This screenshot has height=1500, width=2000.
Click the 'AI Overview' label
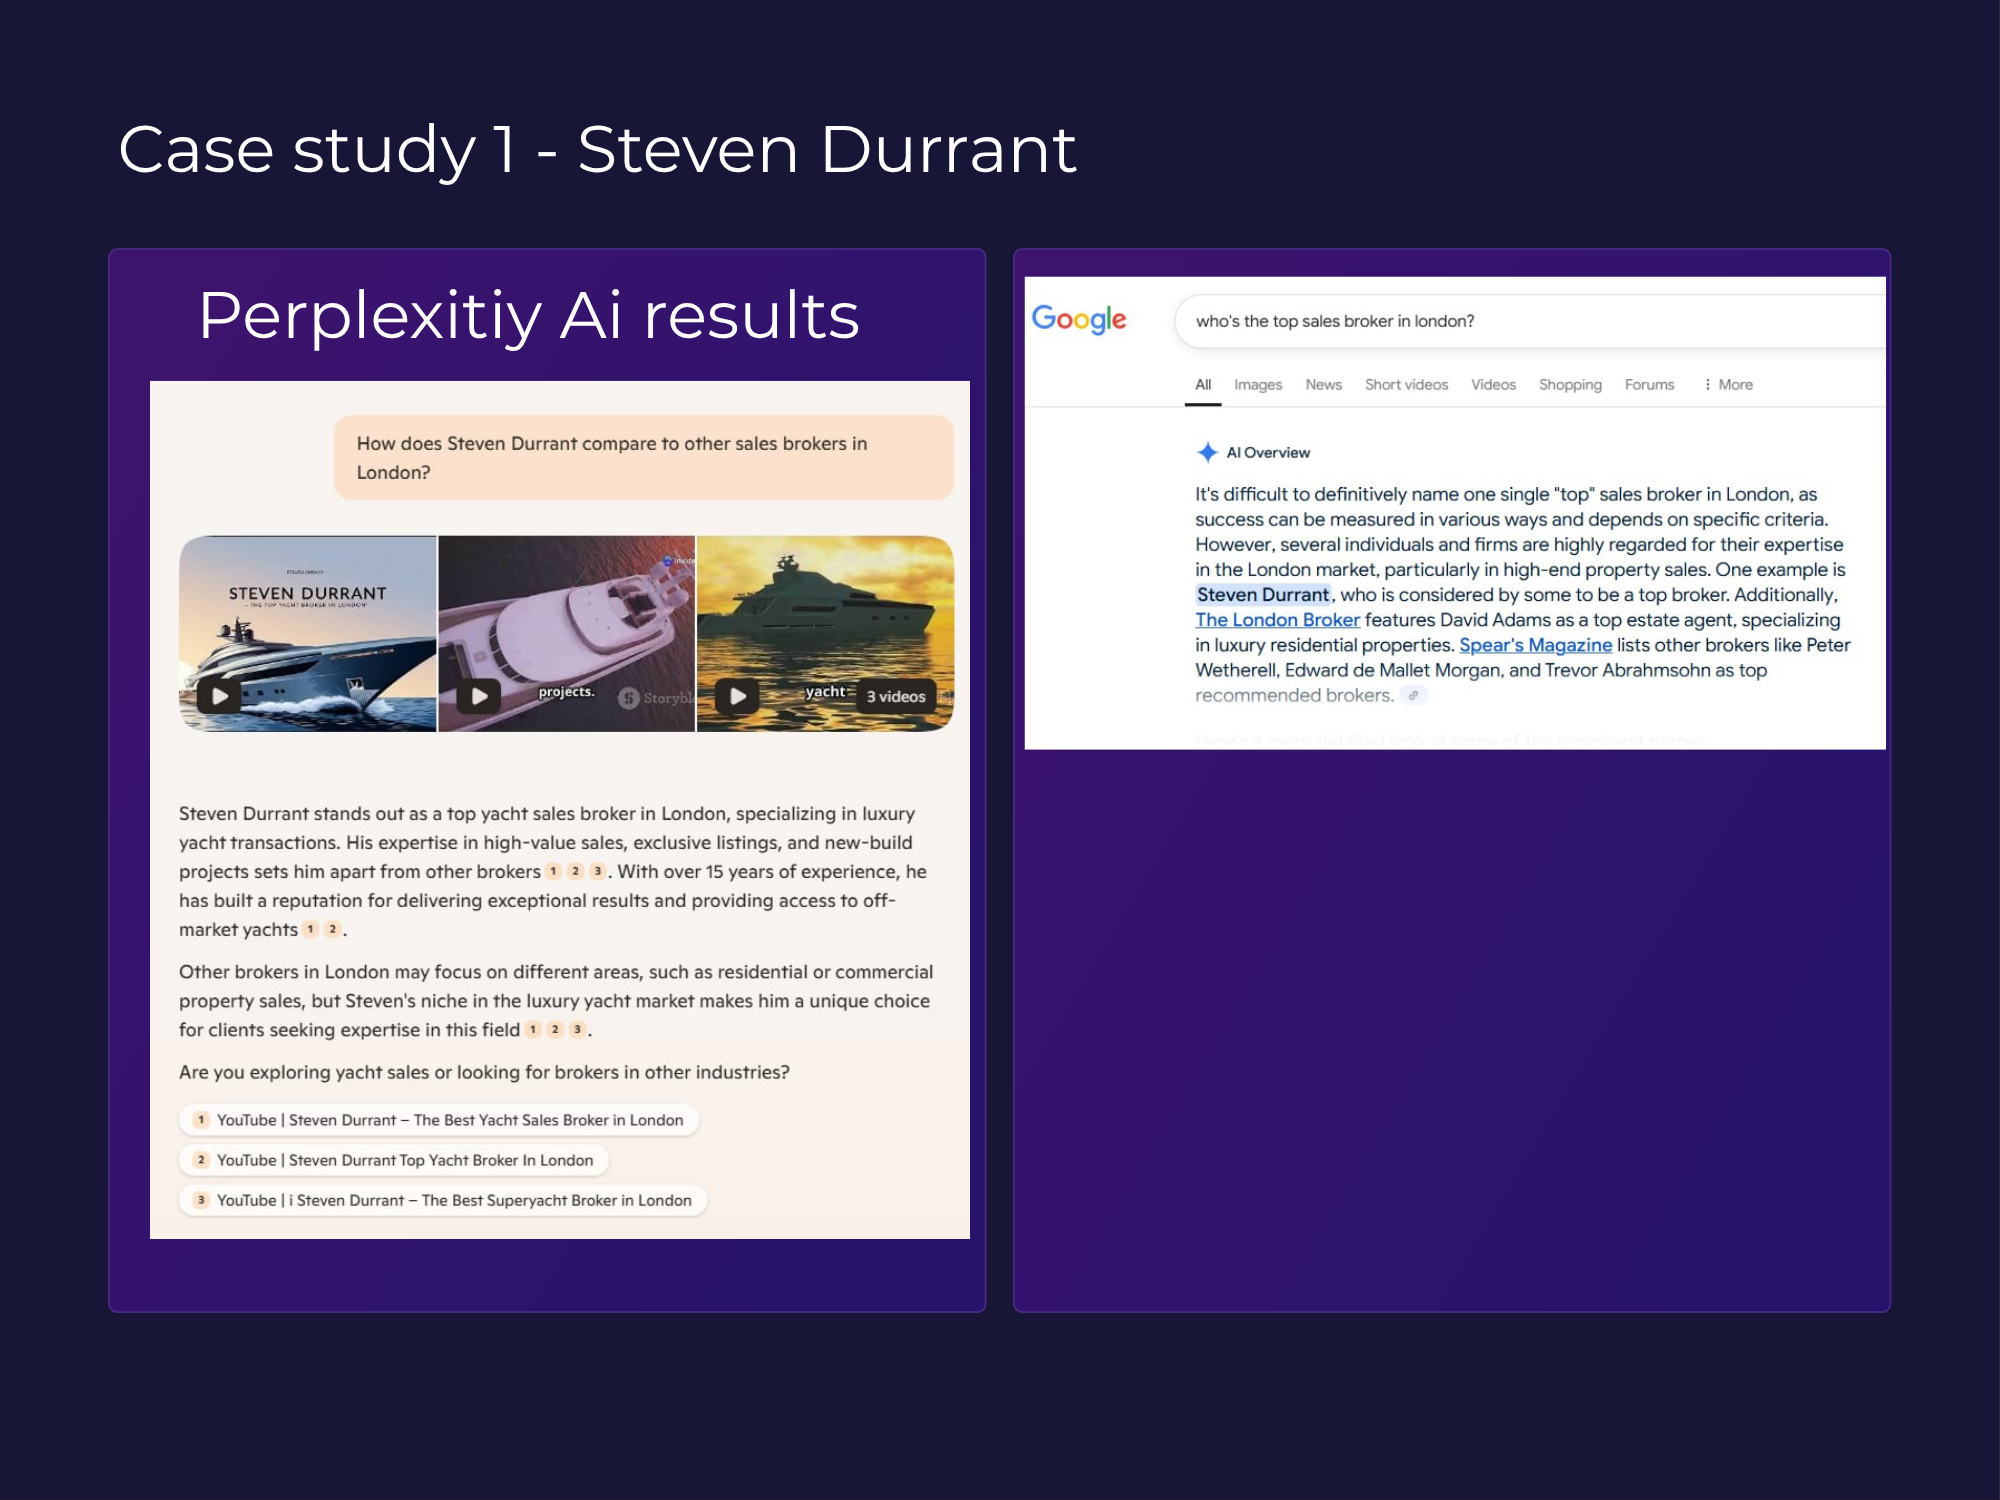click(x=1268, y=452)
